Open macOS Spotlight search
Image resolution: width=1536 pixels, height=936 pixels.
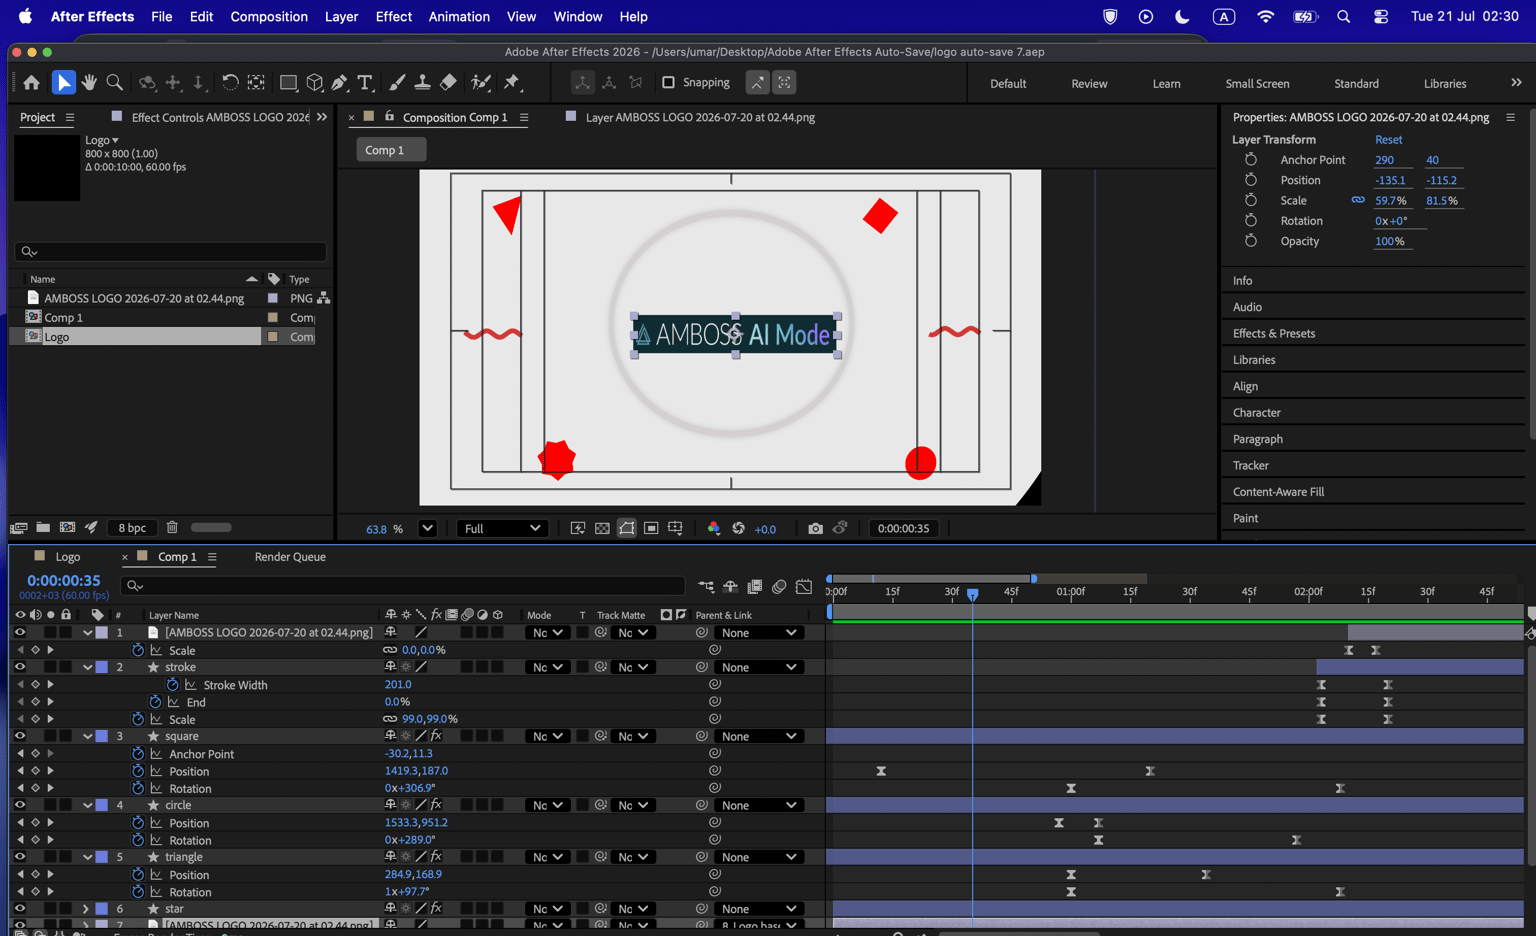click(x=1343, y=17)
